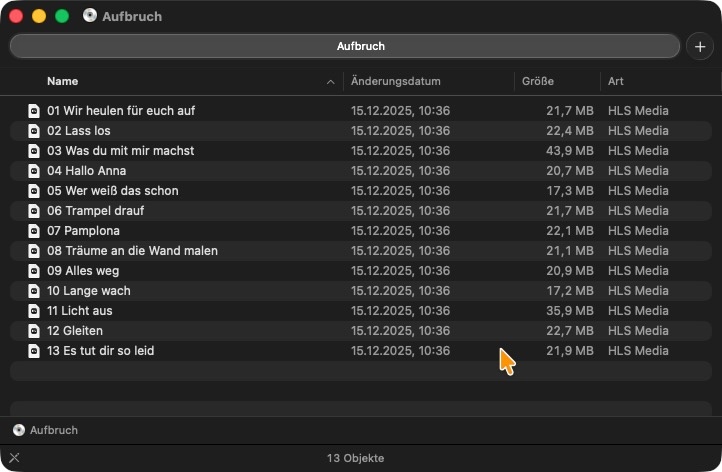Sort by Größe column

coord(538,81)
